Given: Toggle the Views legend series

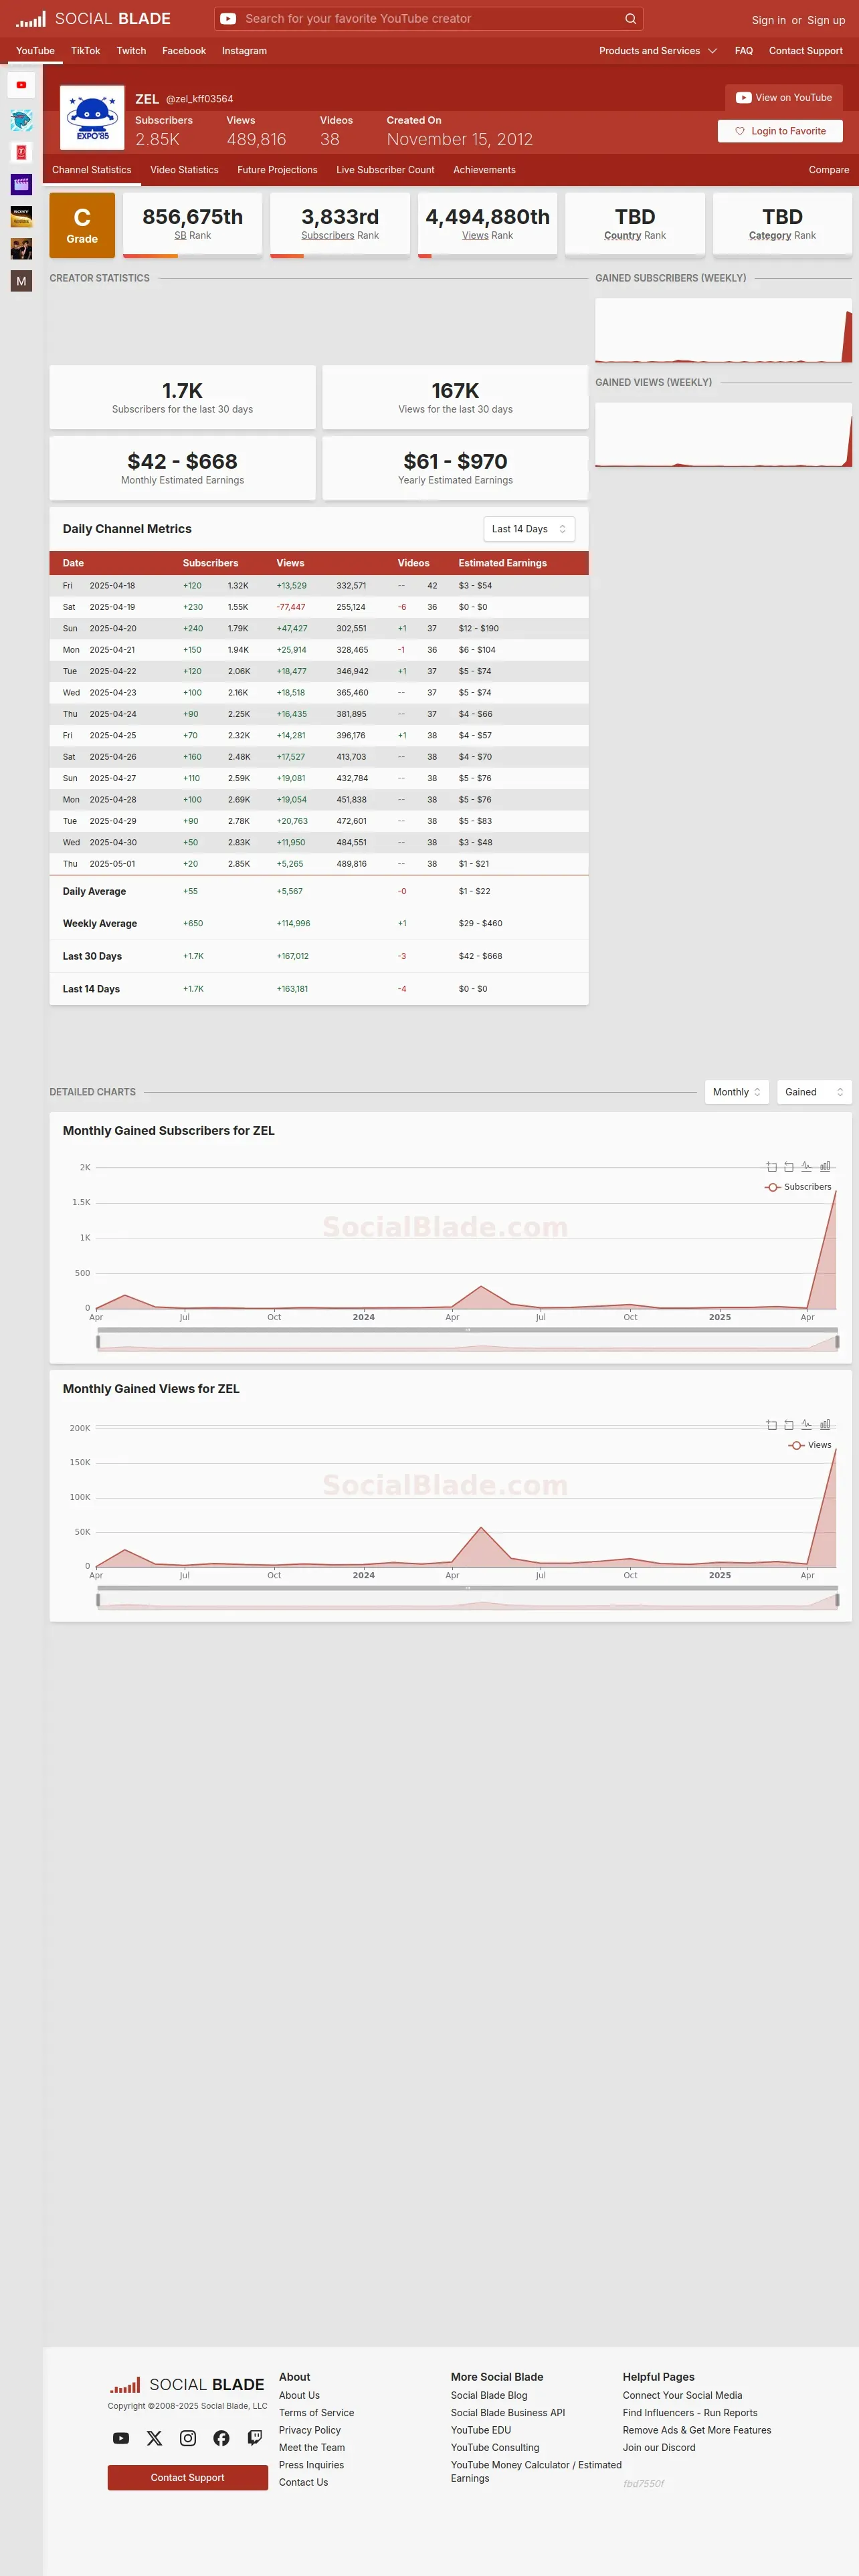Looking at the screenshot, I should (810, 1445).
